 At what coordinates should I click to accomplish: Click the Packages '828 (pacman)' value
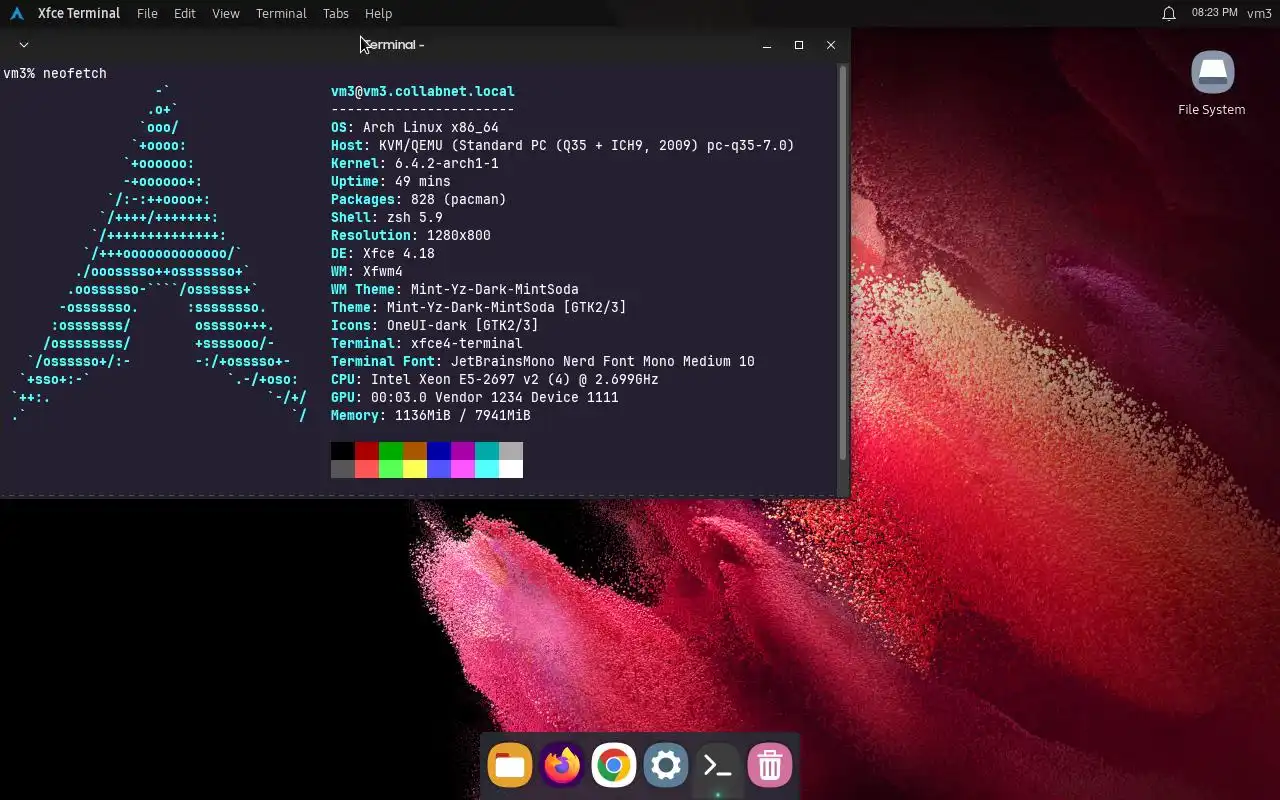(459, 199)
